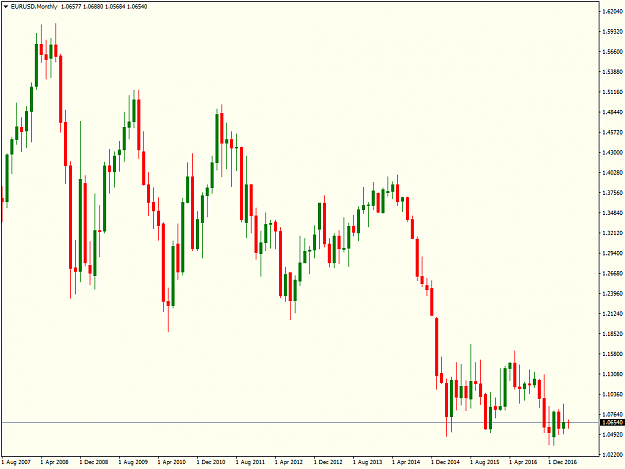Click the 1.34840 price axis label
Screen dimensions: 625x469
[x=613, y=213]
